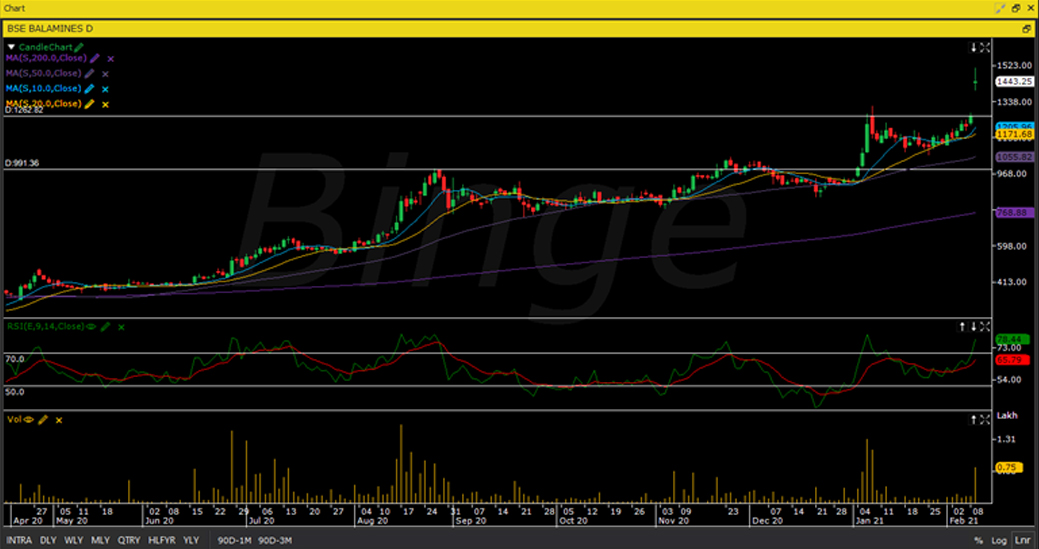The image size is (1039, 549).
Task: Edit the MA(S,20.0,Close) indicator pencil
Action: coord(89,104)
